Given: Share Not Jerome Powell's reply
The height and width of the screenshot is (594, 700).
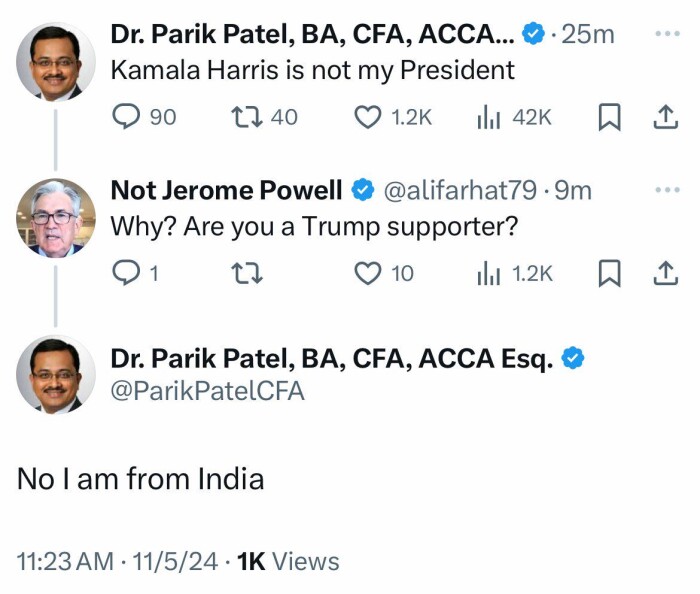Looking at the screenshot, I should point(664,272).
